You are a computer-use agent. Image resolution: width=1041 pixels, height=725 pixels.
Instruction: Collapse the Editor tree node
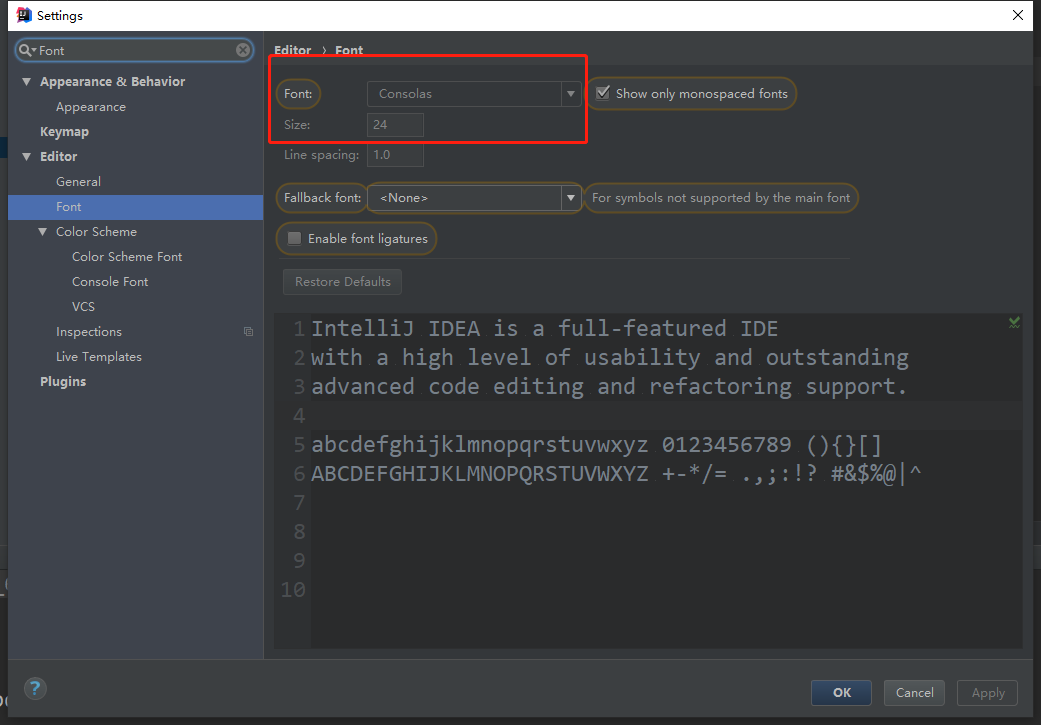coord(27,157)
